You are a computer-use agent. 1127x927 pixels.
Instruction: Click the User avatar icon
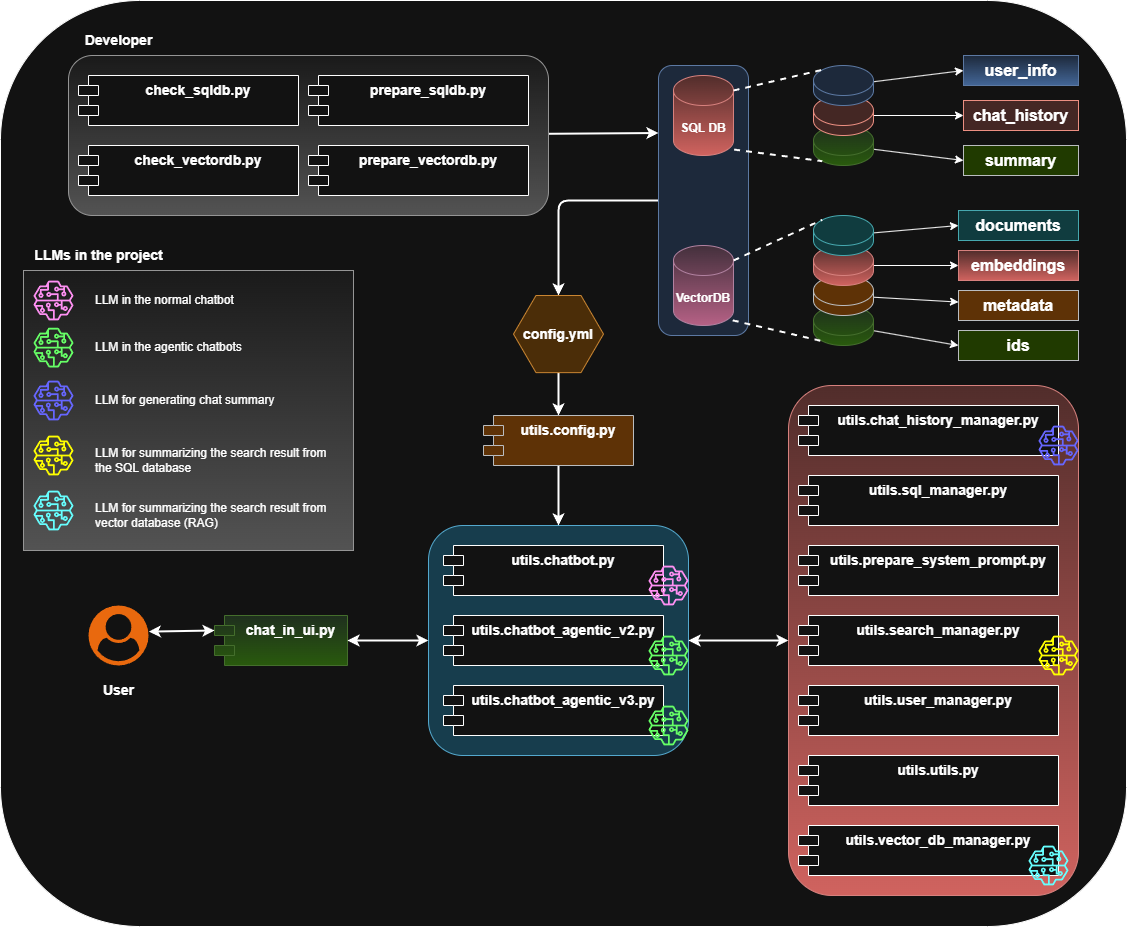click(118, 635)
